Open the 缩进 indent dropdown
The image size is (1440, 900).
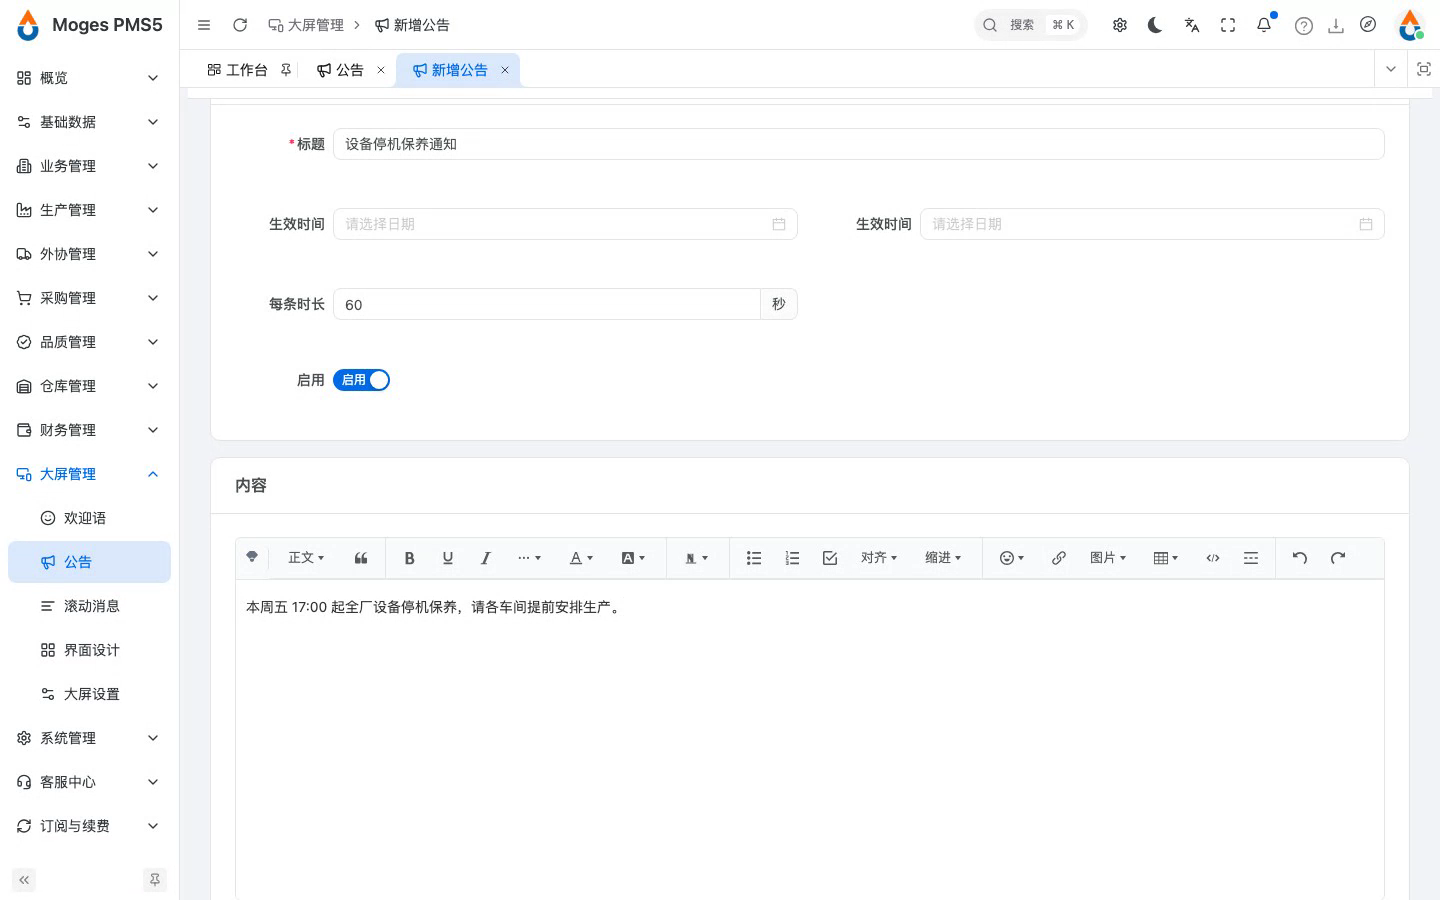[943, 558]
